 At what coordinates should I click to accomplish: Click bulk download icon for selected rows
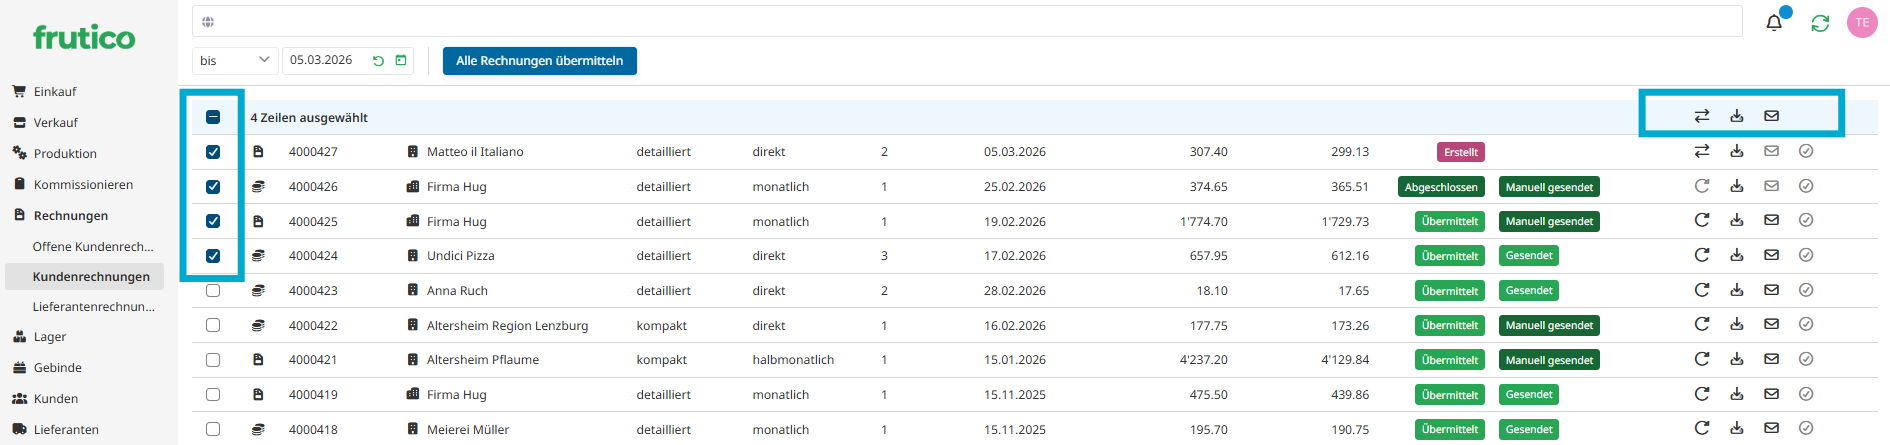point(1737,116)
